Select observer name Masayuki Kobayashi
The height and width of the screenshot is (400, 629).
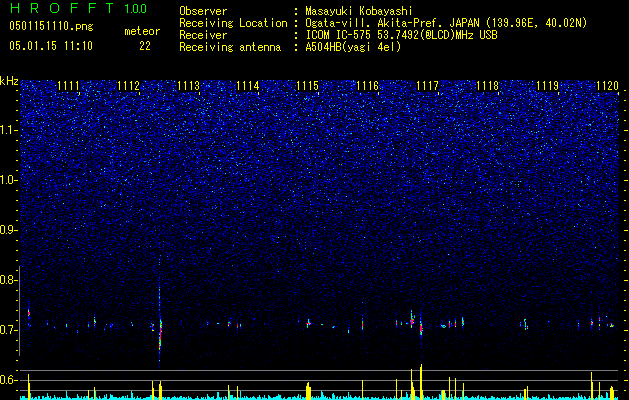coord(359,11)
